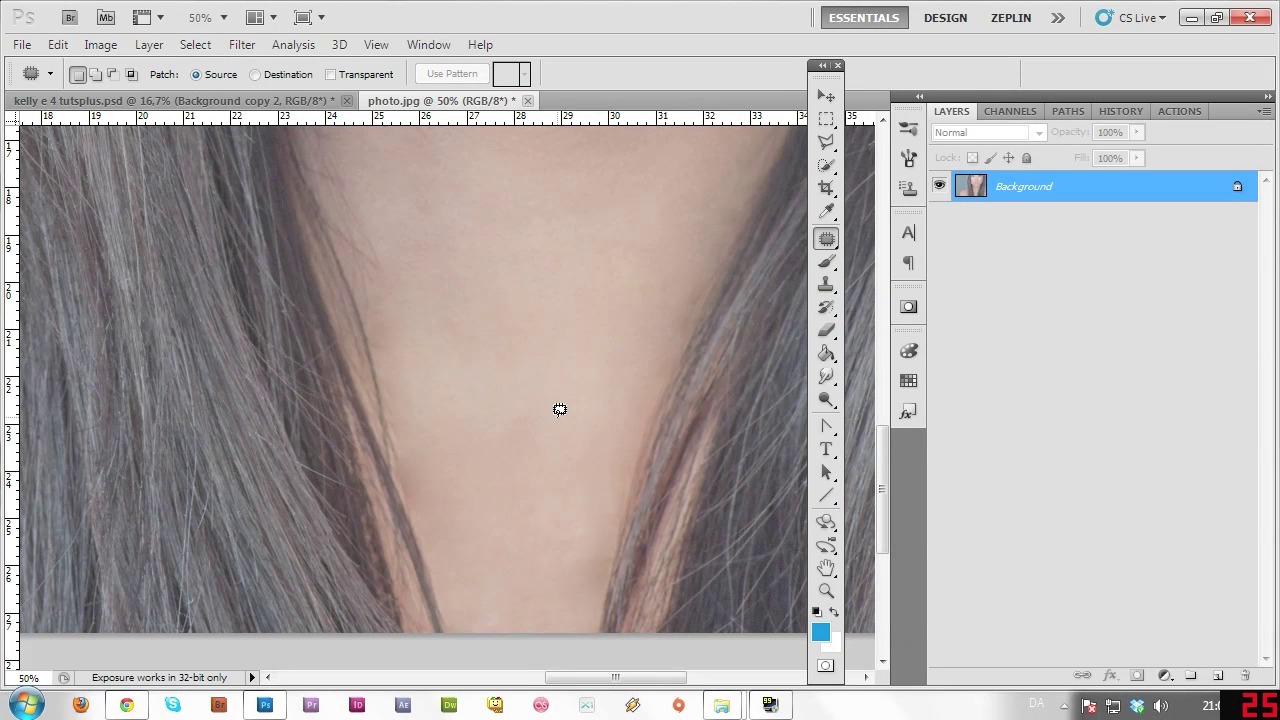Expand the Normal blend mode dropdown

click(988, 132)
